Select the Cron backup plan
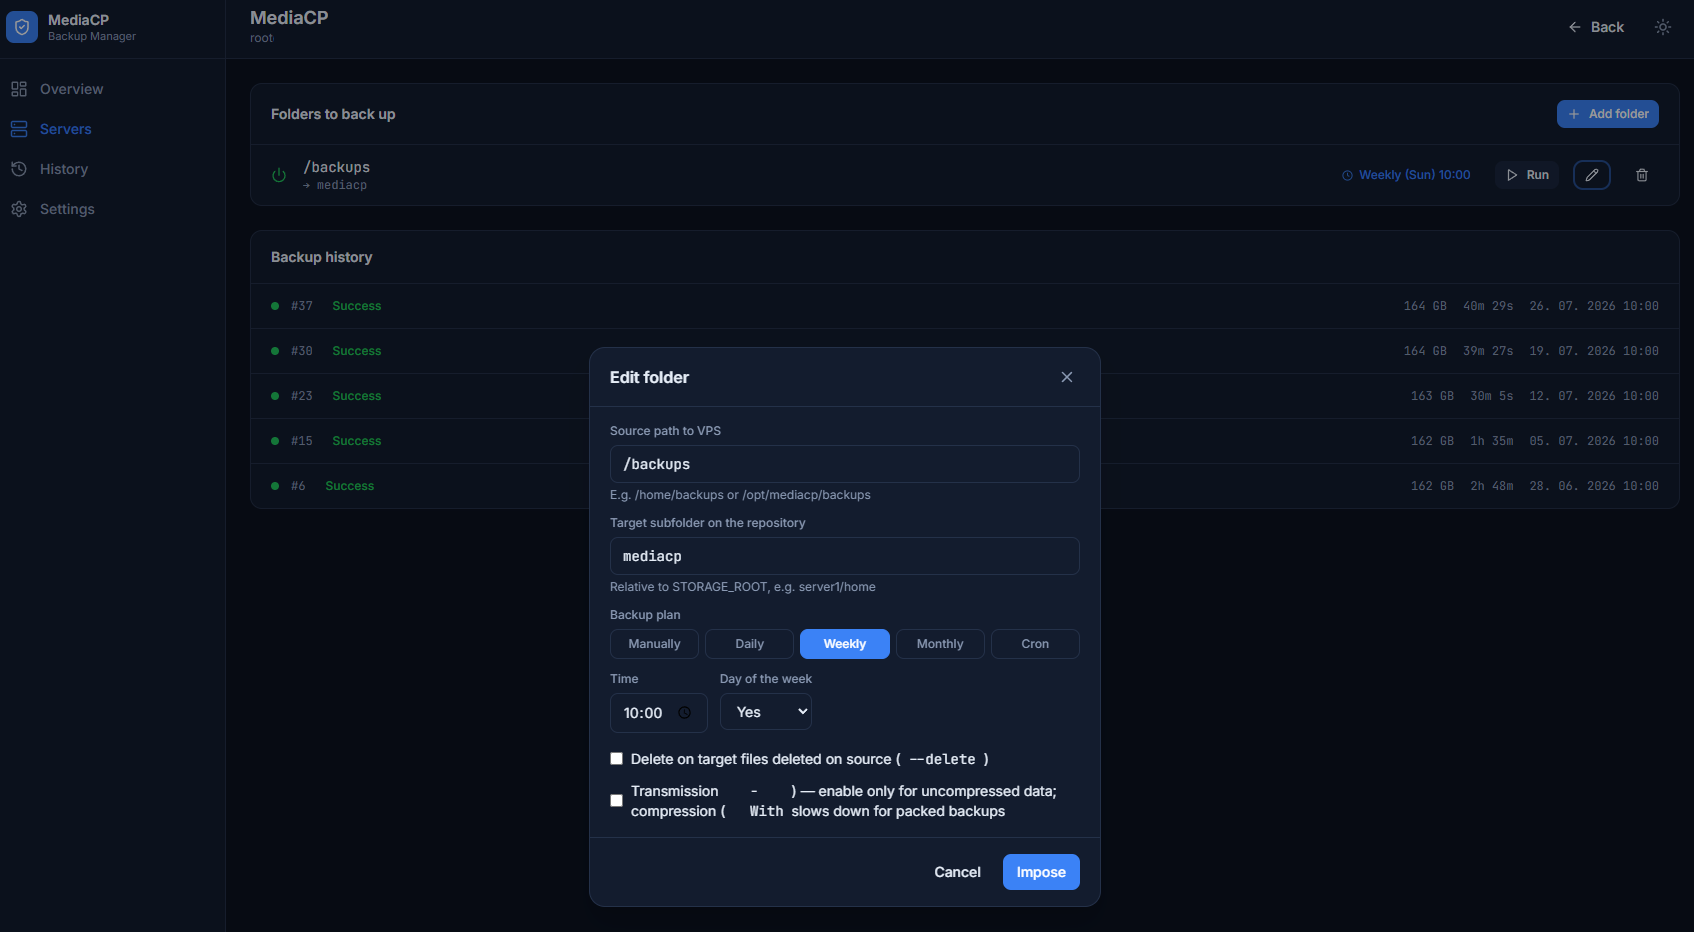 coord(1035,644)
